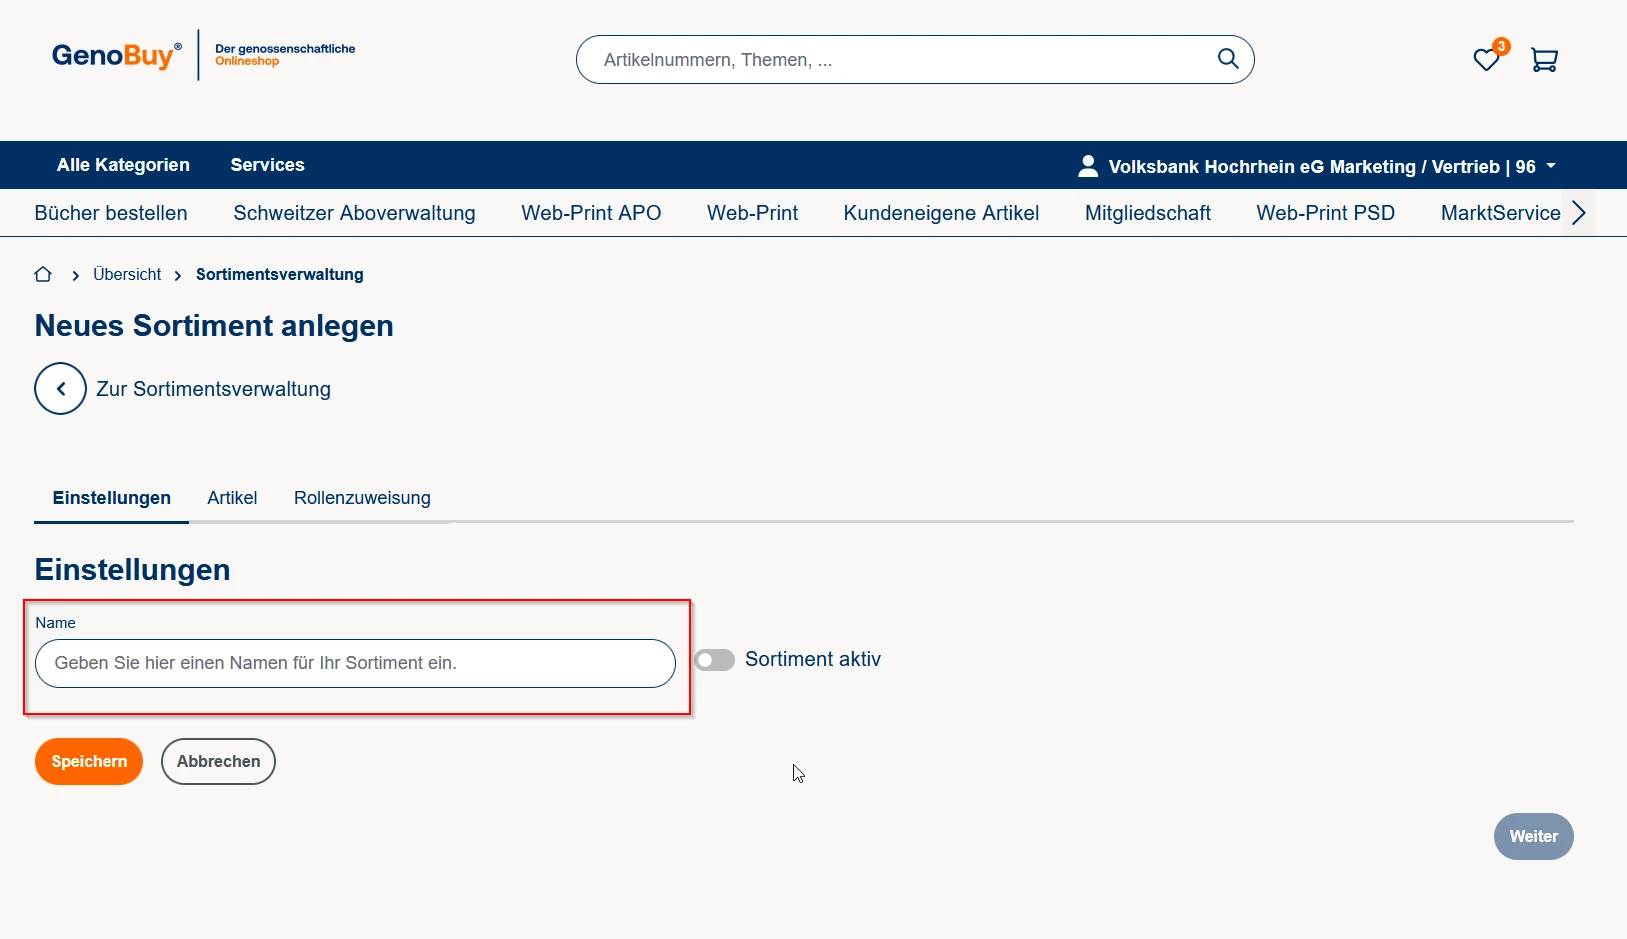Focus the Sortiment Name input field
This screenshot has width=1627, height=939.
click(x=355, y=664)
